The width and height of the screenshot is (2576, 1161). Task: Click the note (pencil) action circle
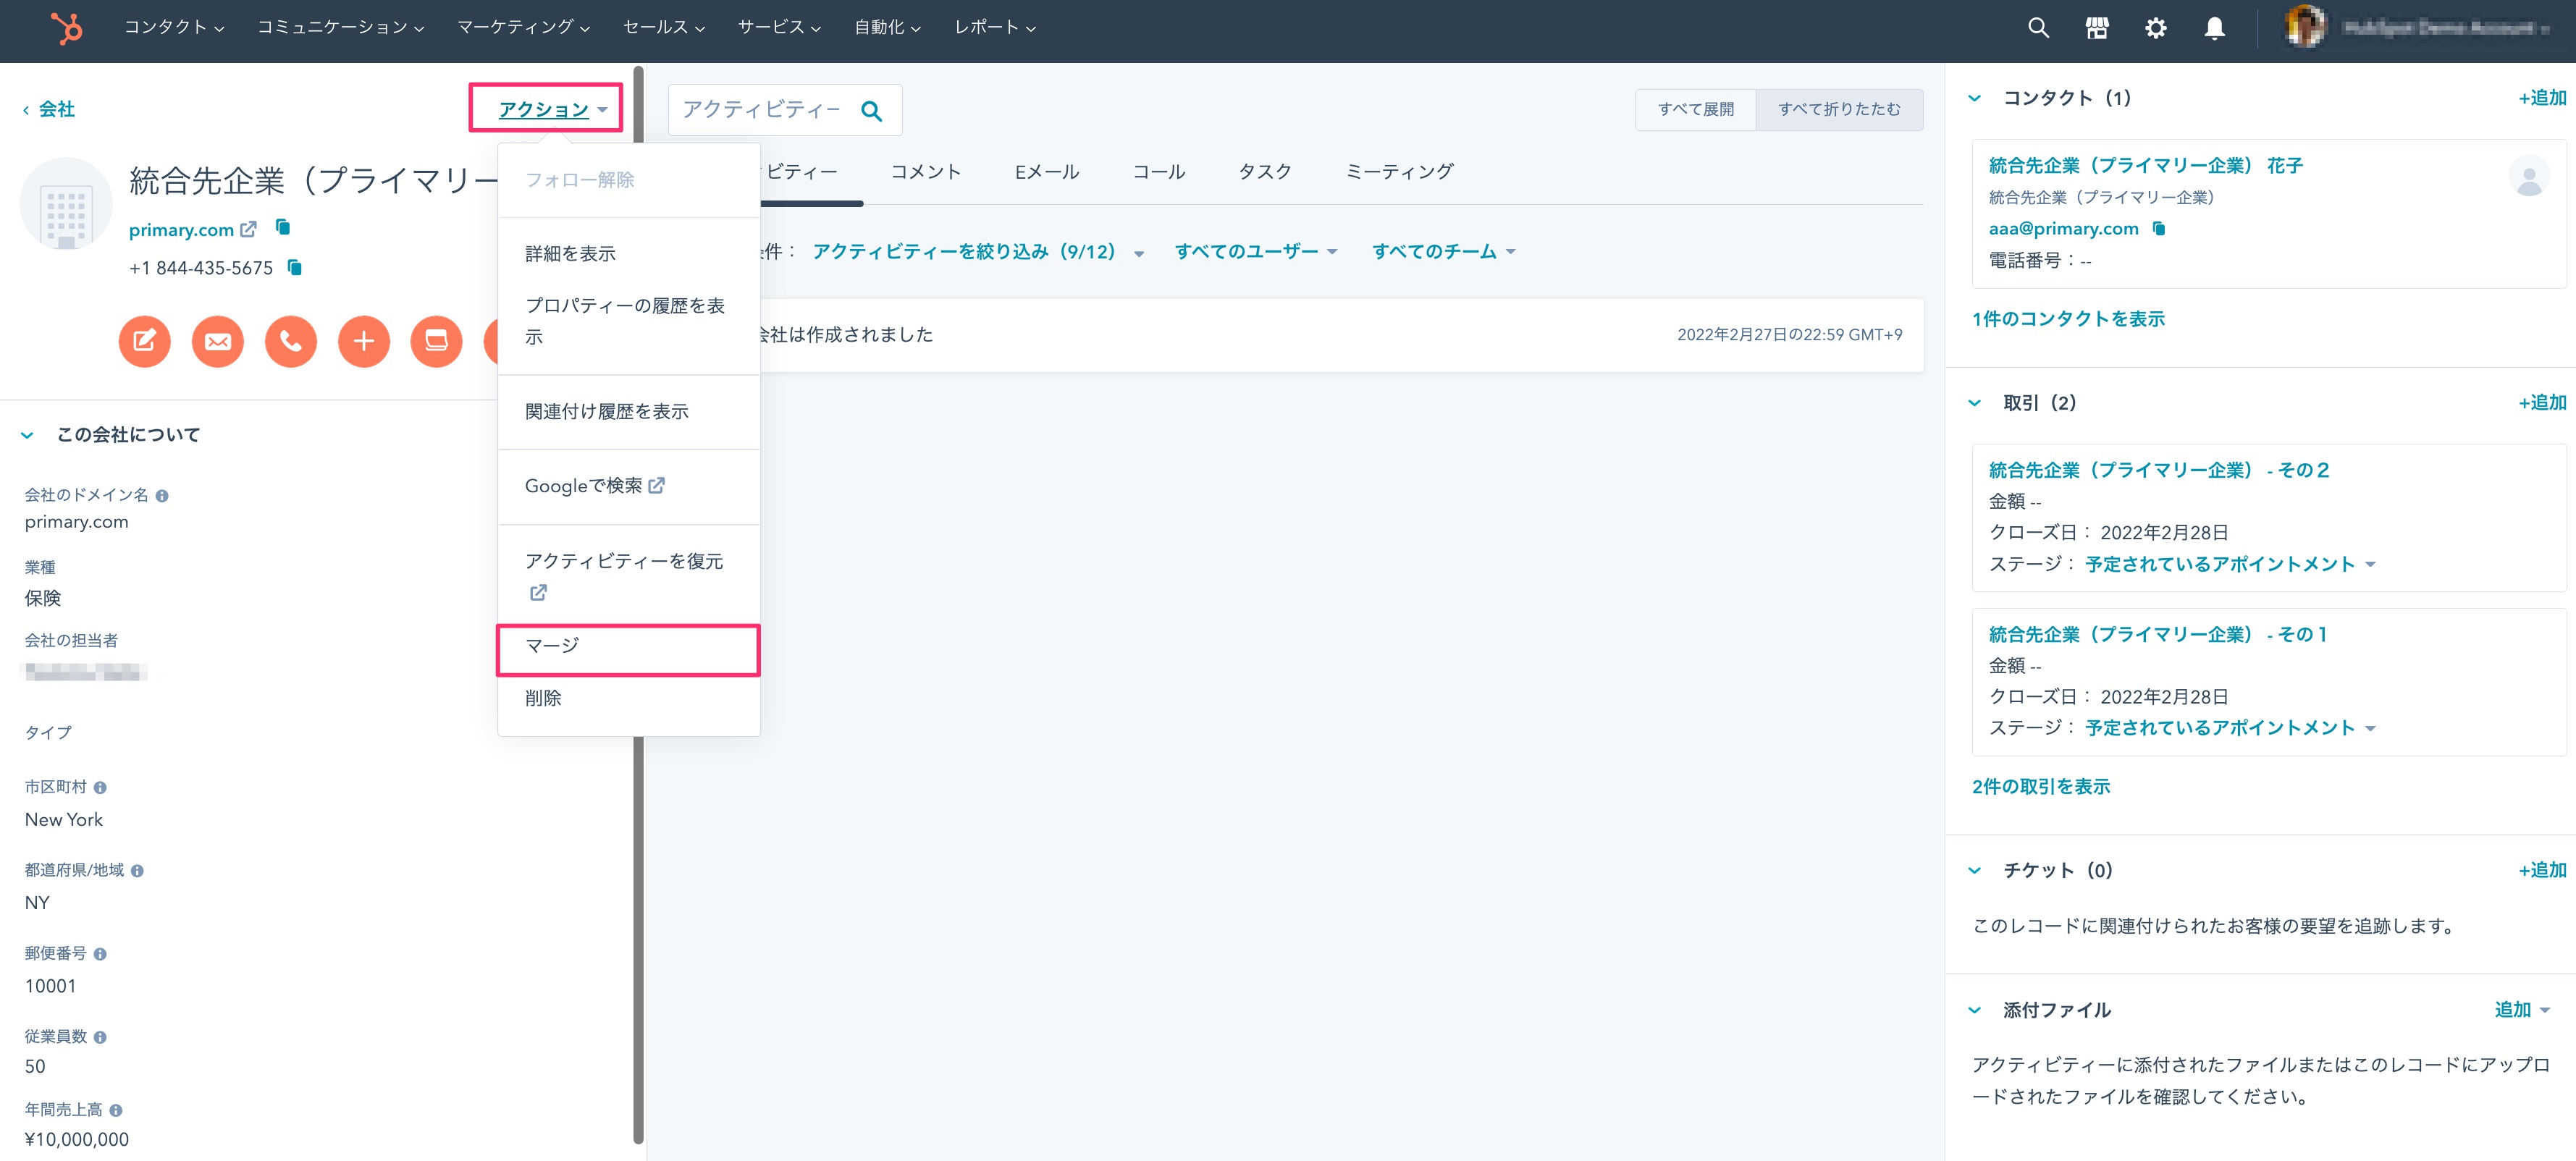pos(145,342)
